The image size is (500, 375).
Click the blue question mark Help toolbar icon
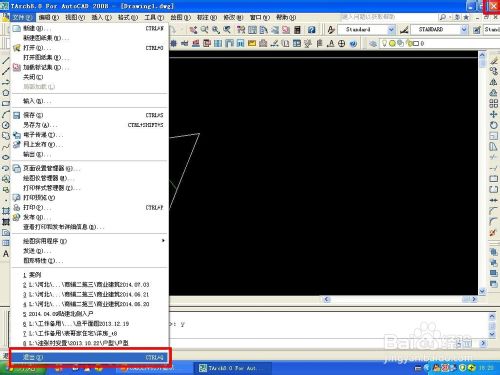[311, 30]
